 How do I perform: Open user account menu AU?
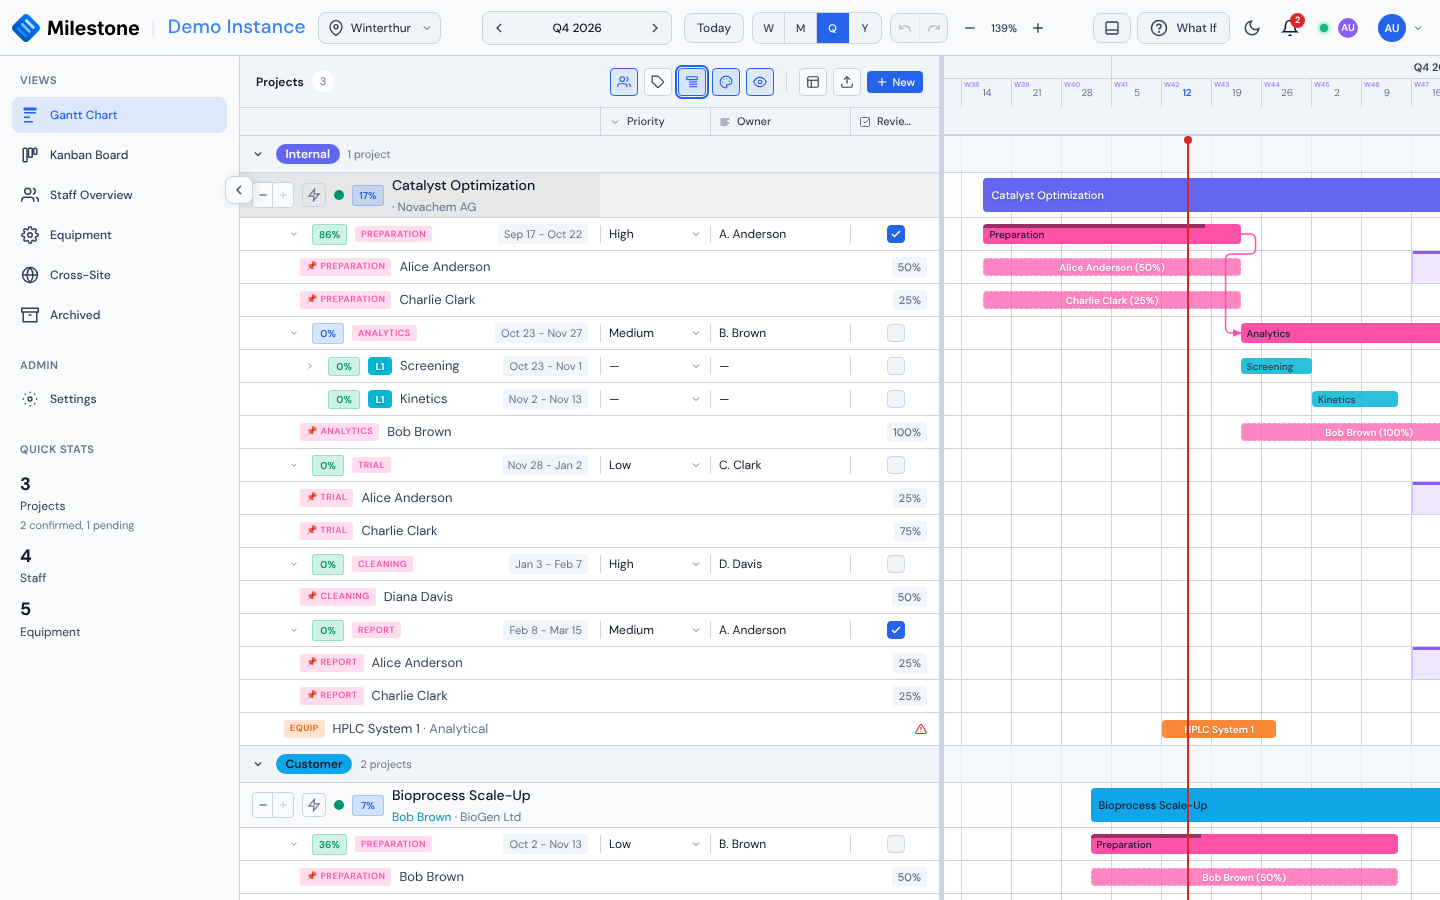1399,28
